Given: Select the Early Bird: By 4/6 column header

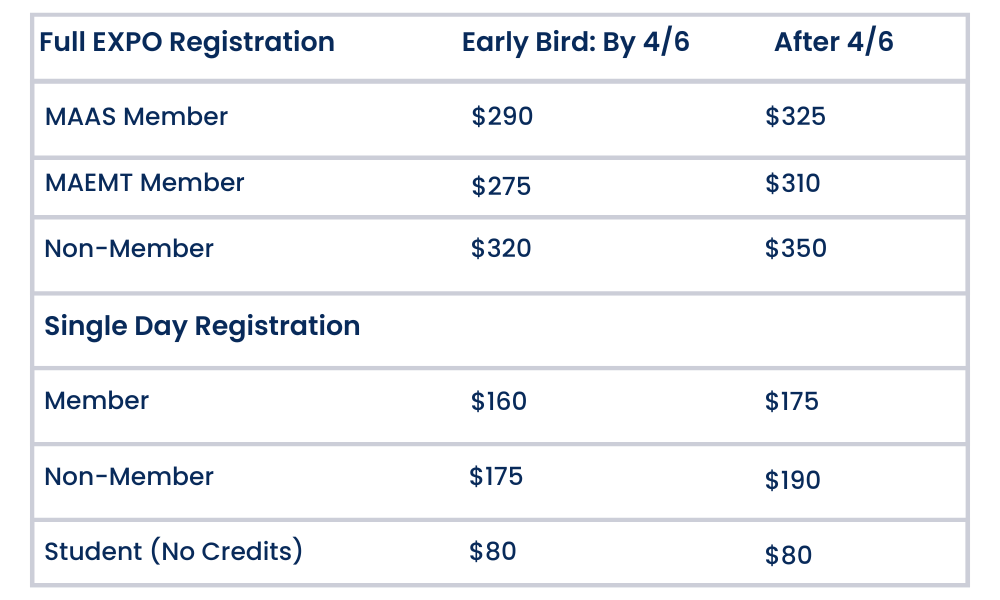Looking at the screenshot, I should pos(576,43).
